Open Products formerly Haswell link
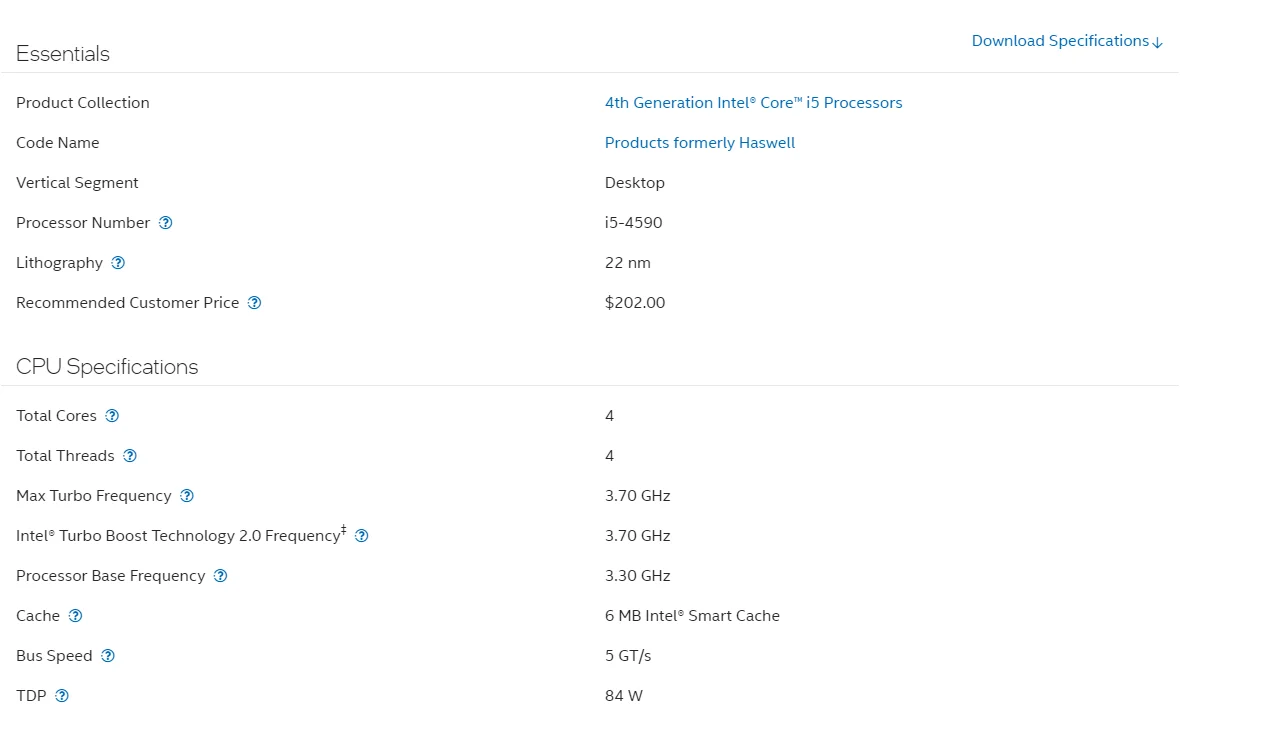The height and width of the screenshot is (742, 1265). 700,143
